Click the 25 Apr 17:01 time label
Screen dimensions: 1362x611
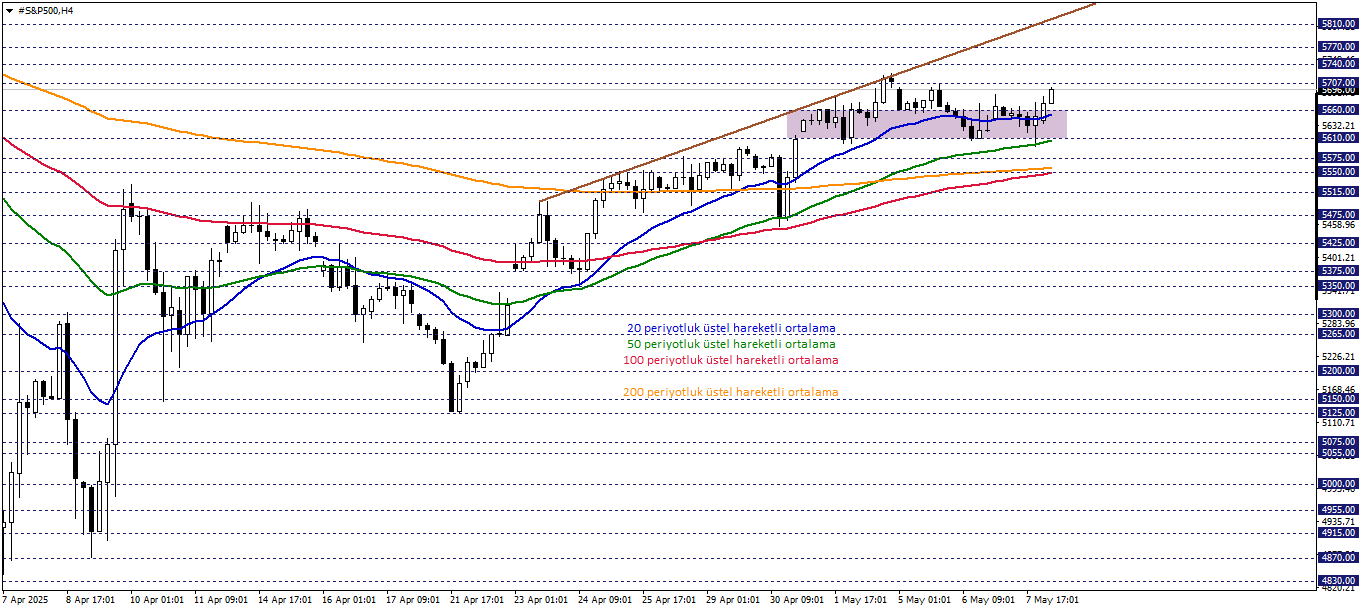tap(669, 600)
